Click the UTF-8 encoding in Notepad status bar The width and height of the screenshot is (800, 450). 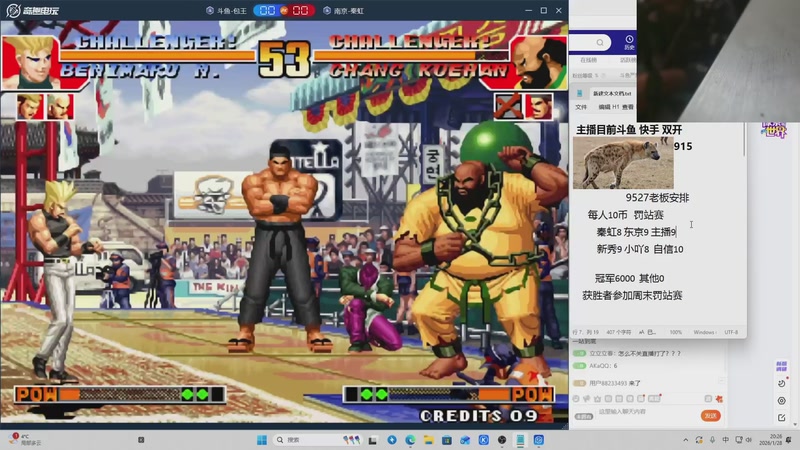point(731,332)
